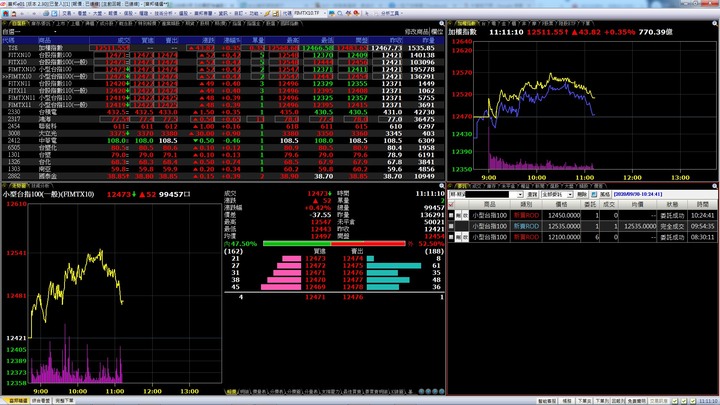Click the 智能客服 button in the status bar
The height and width of the screenshot is (405, 720).
click(x=547, y=401)
